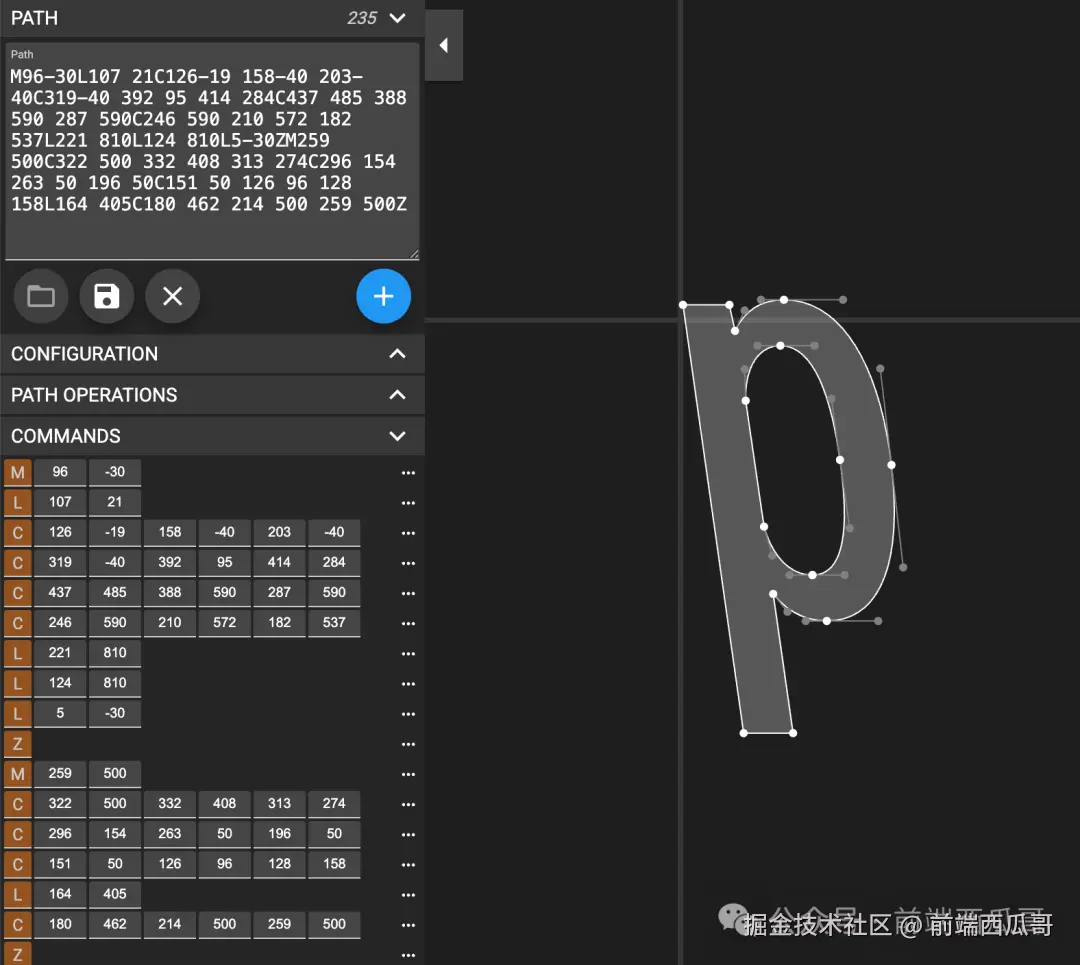
Task: Edit the 96 value in M row
Action: 60,472
